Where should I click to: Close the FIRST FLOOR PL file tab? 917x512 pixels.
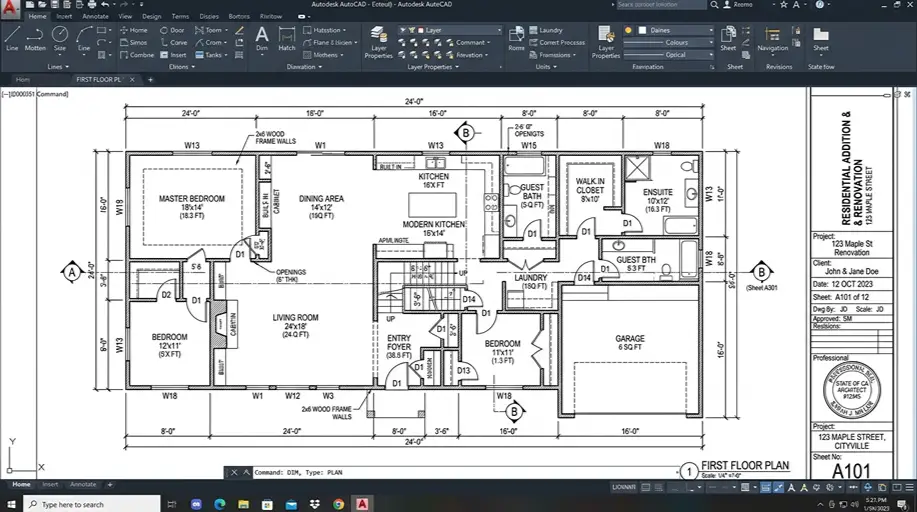tap(132, 80)
